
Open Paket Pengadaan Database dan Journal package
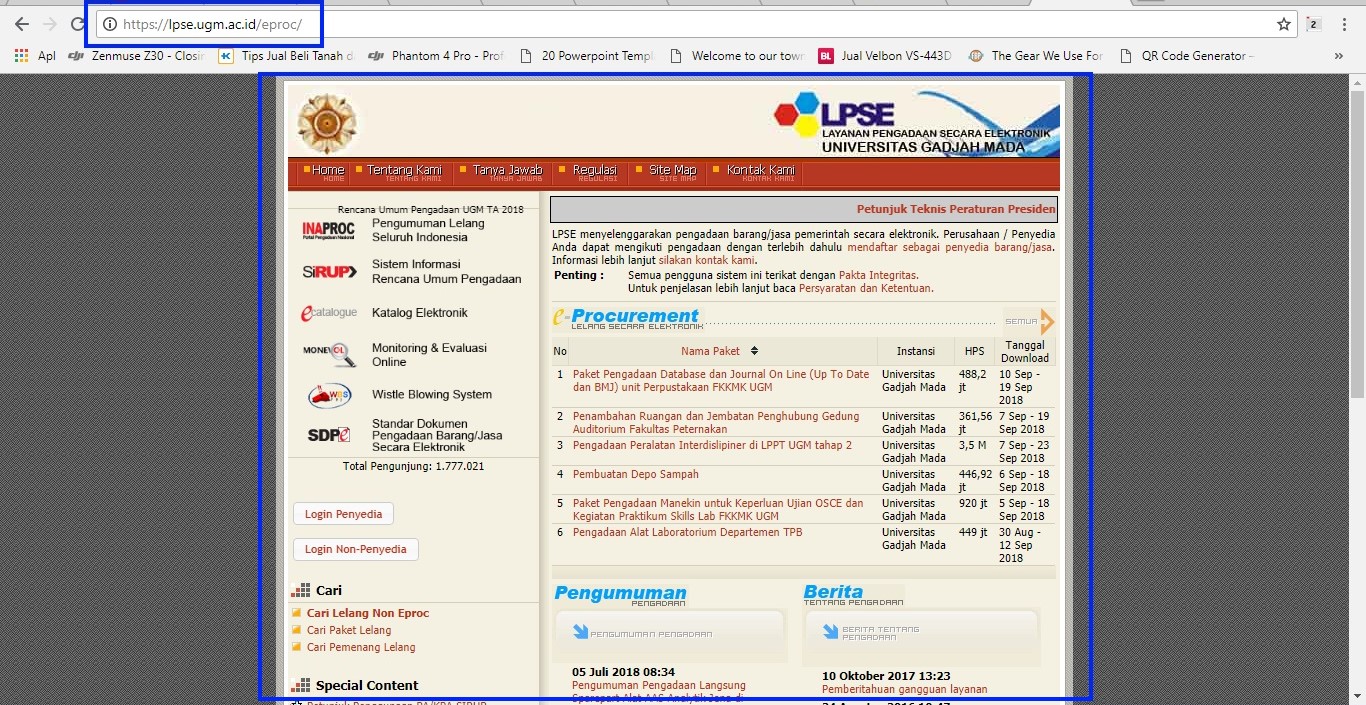[721, 380]
